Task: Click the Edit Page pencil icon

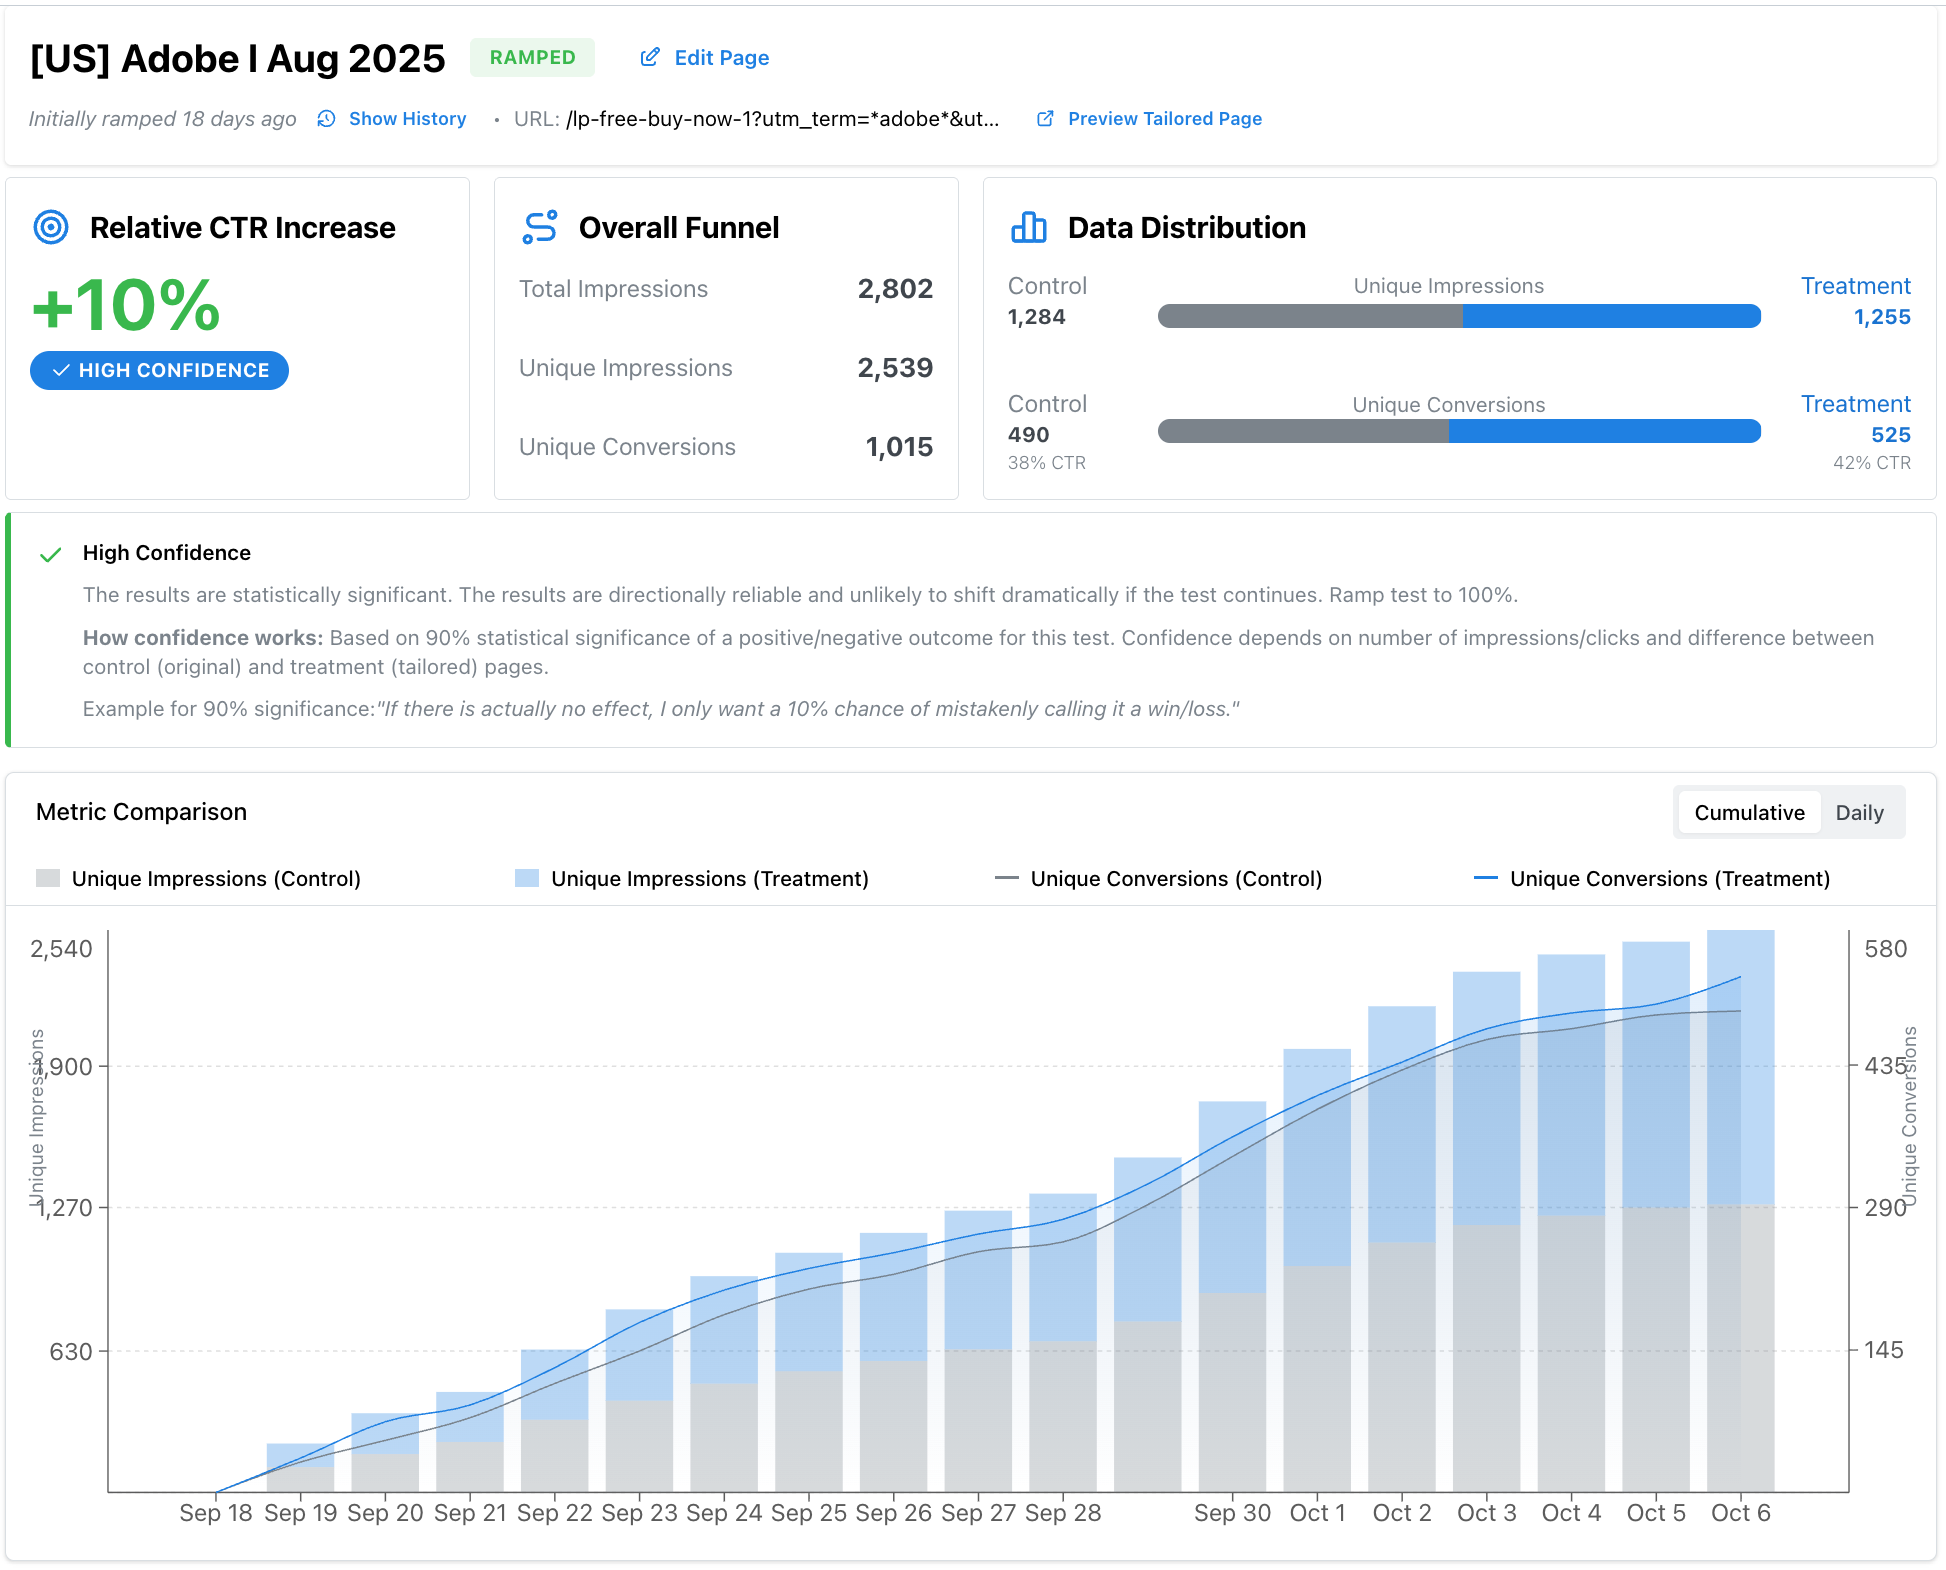Action: pos(651,57)
